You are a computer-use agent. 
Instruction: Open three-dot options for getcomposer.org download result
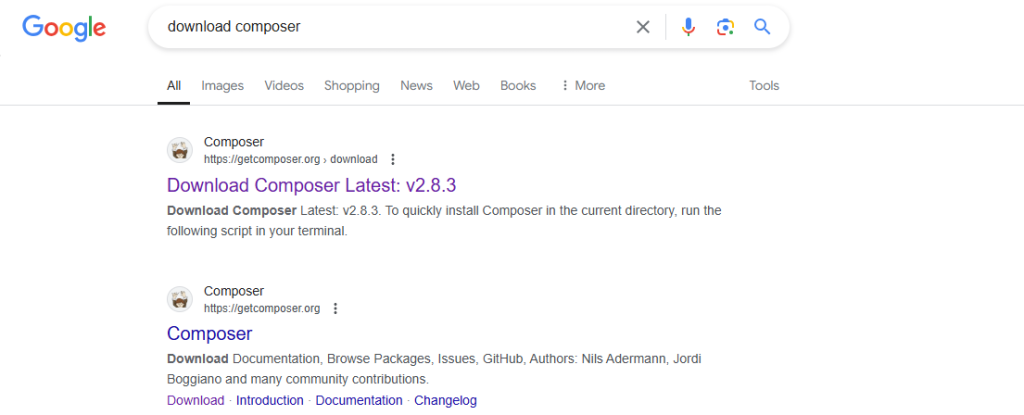coord(393,159)
